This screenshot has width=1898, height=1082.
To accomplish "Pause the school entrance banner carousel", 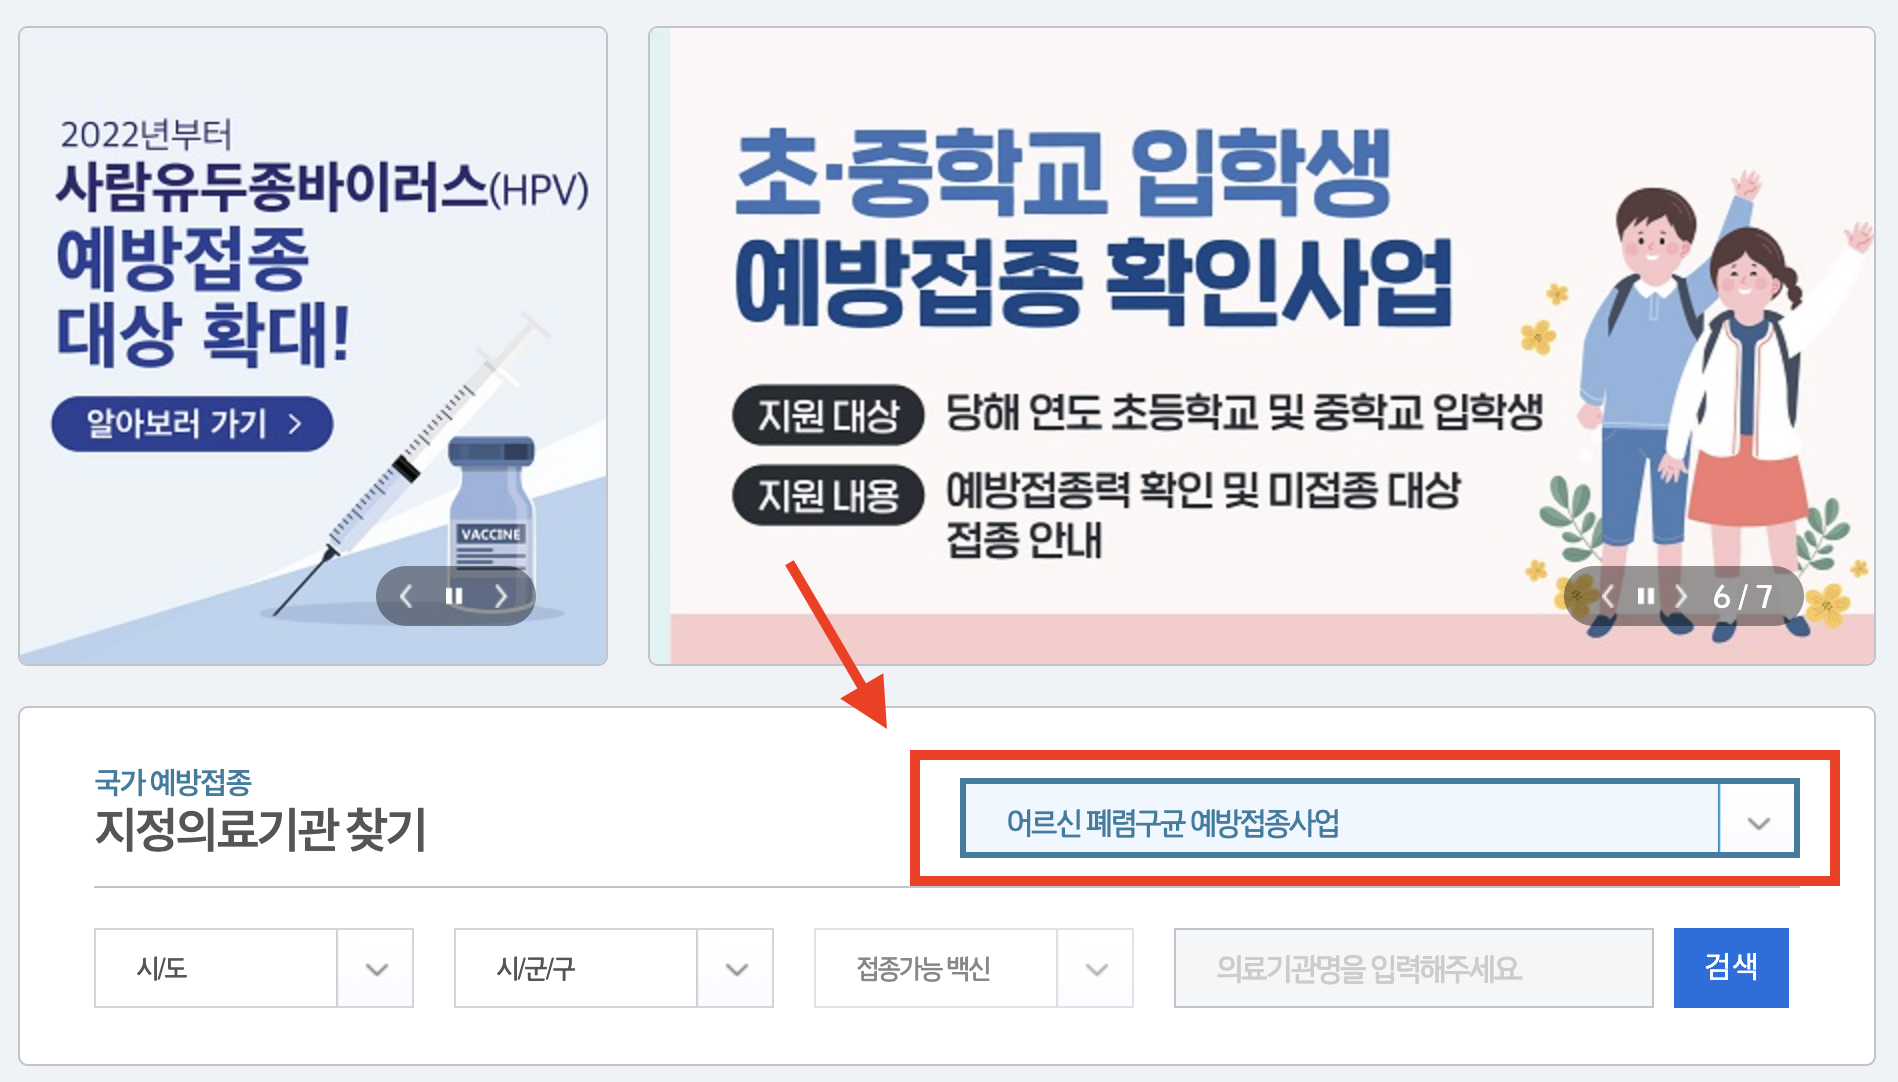I will tap(1645, 596).
